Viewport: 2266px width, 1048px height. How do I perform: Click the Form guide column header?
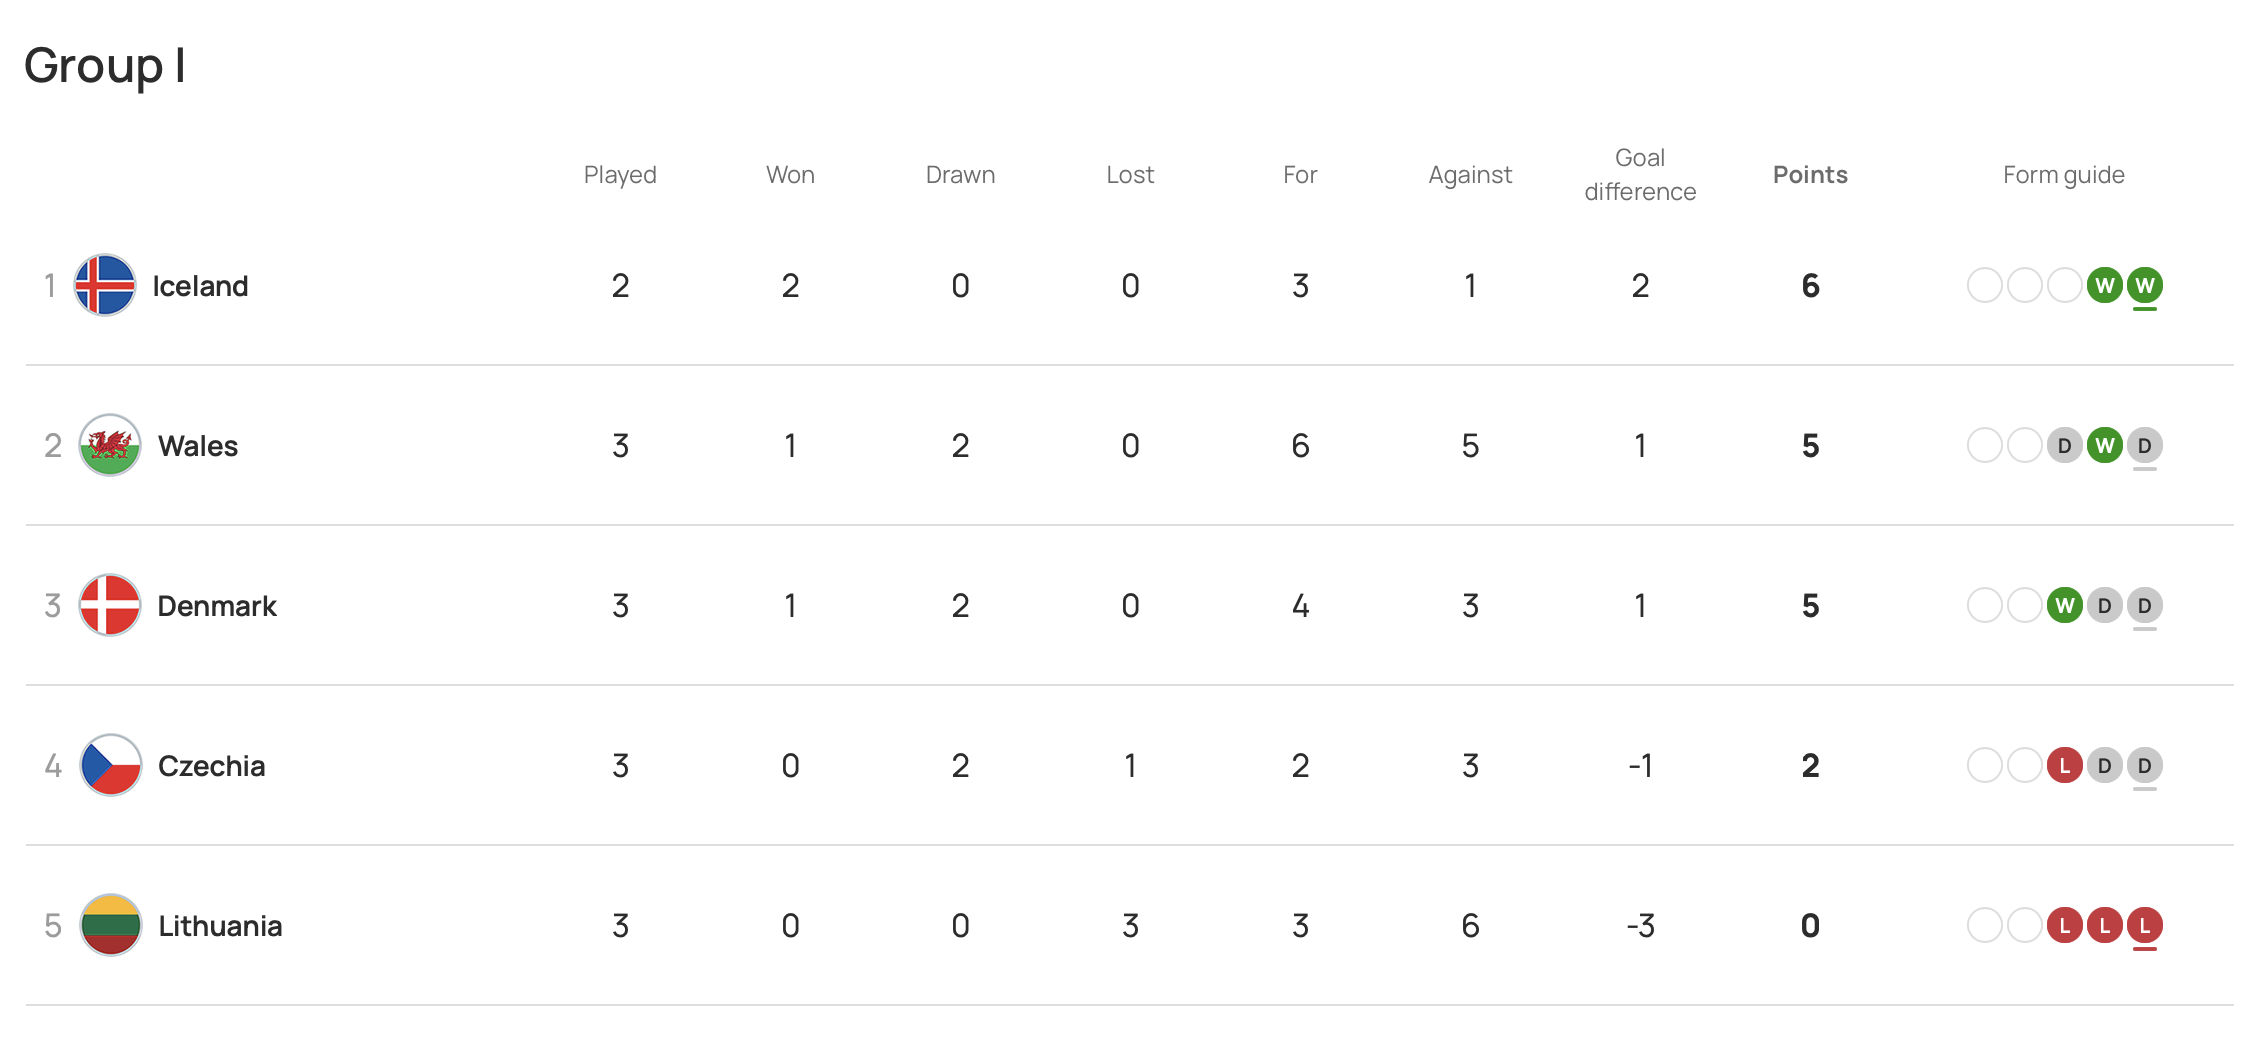point(2063,175)
